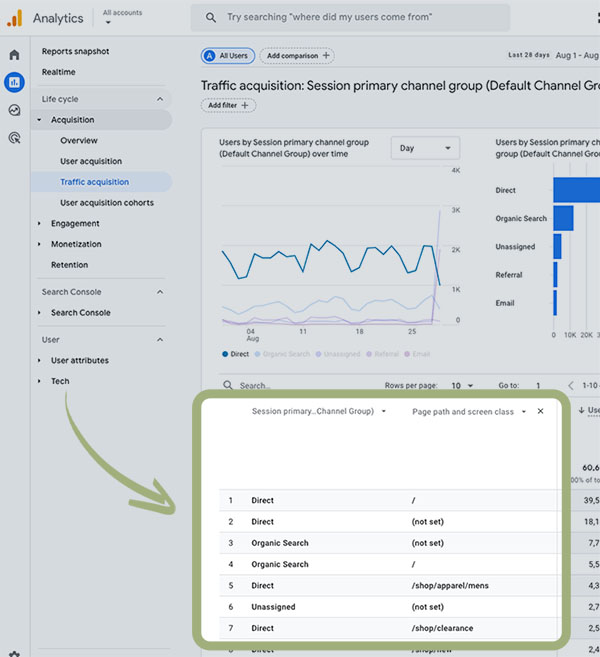
Task: Click the Add filter button
Action: pos(229,105)
